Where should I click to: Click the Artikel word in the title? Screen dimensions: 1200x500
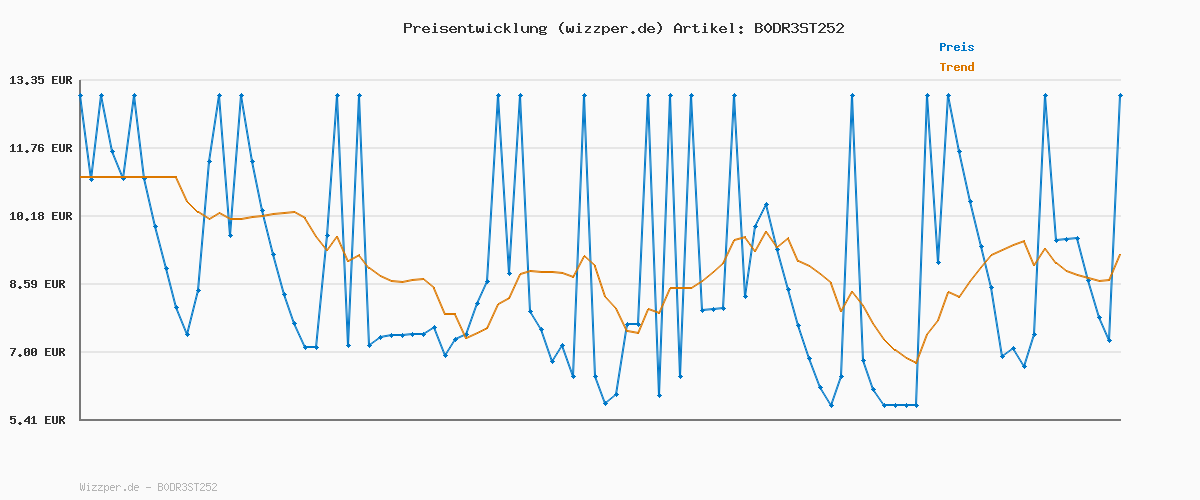pyautogui.click(x=709, y=28)
